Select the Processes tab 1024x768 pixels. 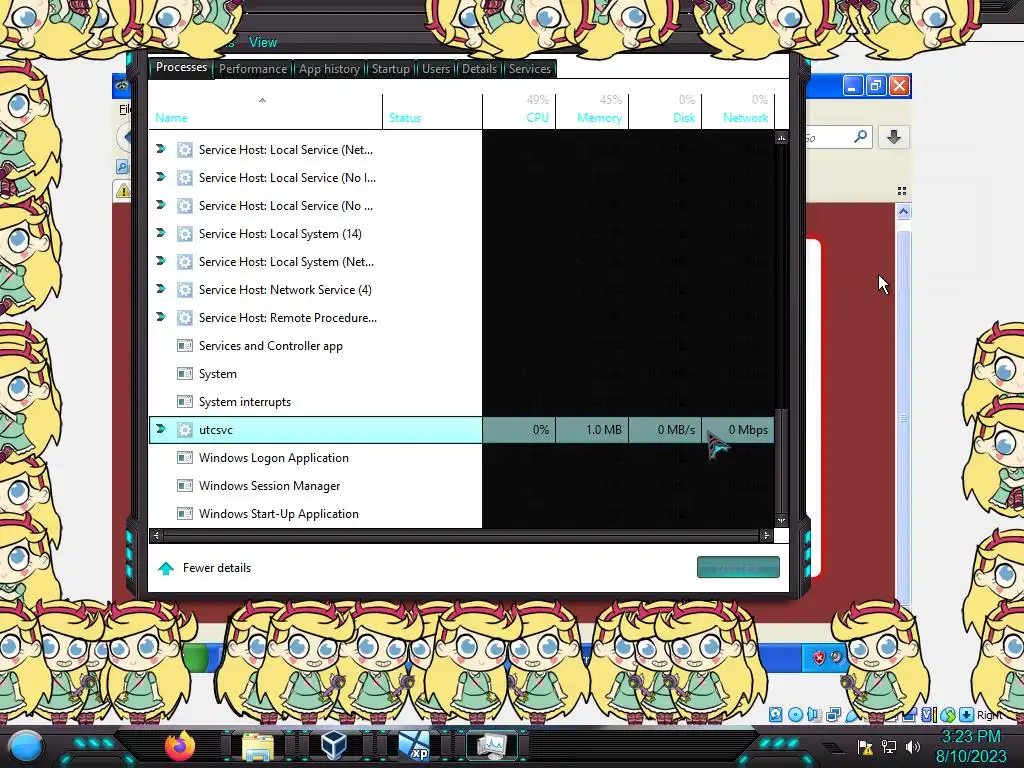(x=181, y=67)
